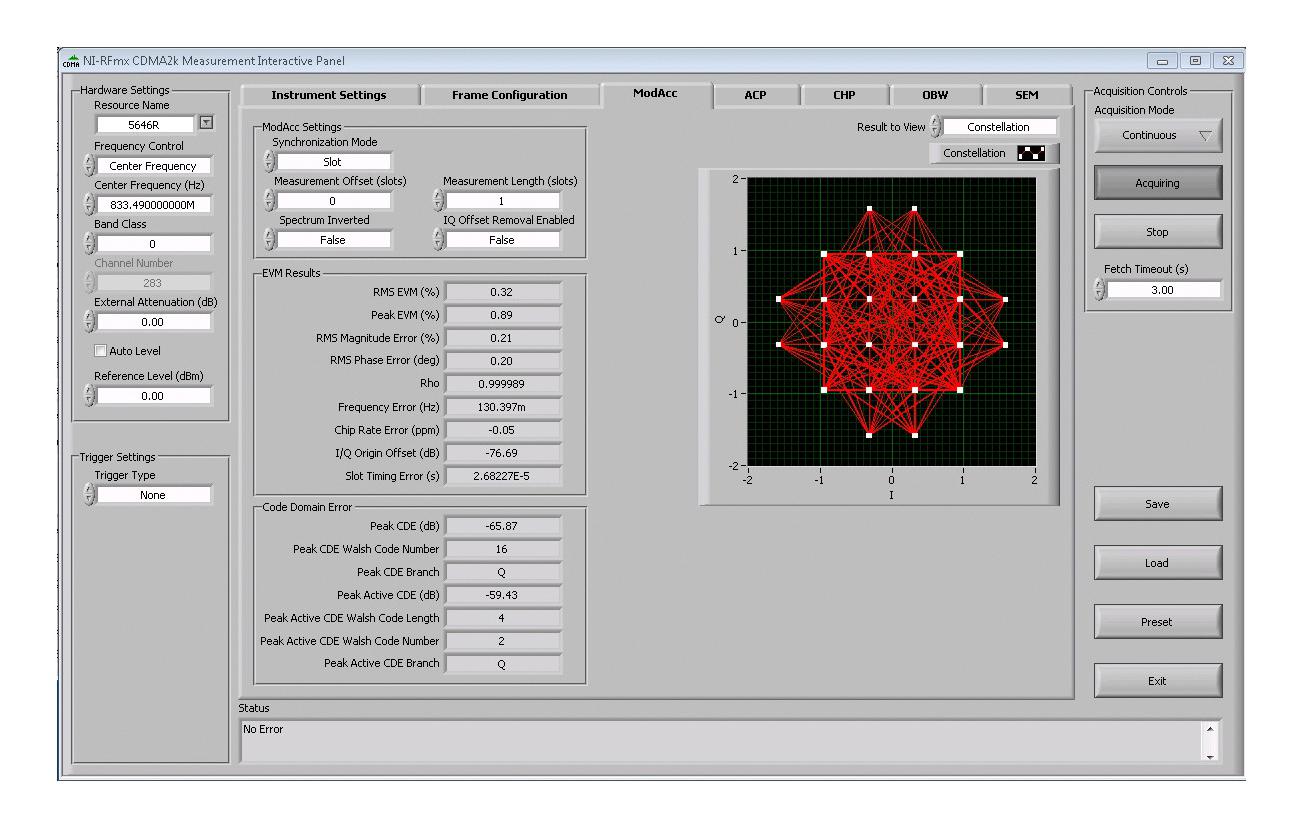
Task: Click the Status scrollbar down arrow
Action: tap(1212, 756)
